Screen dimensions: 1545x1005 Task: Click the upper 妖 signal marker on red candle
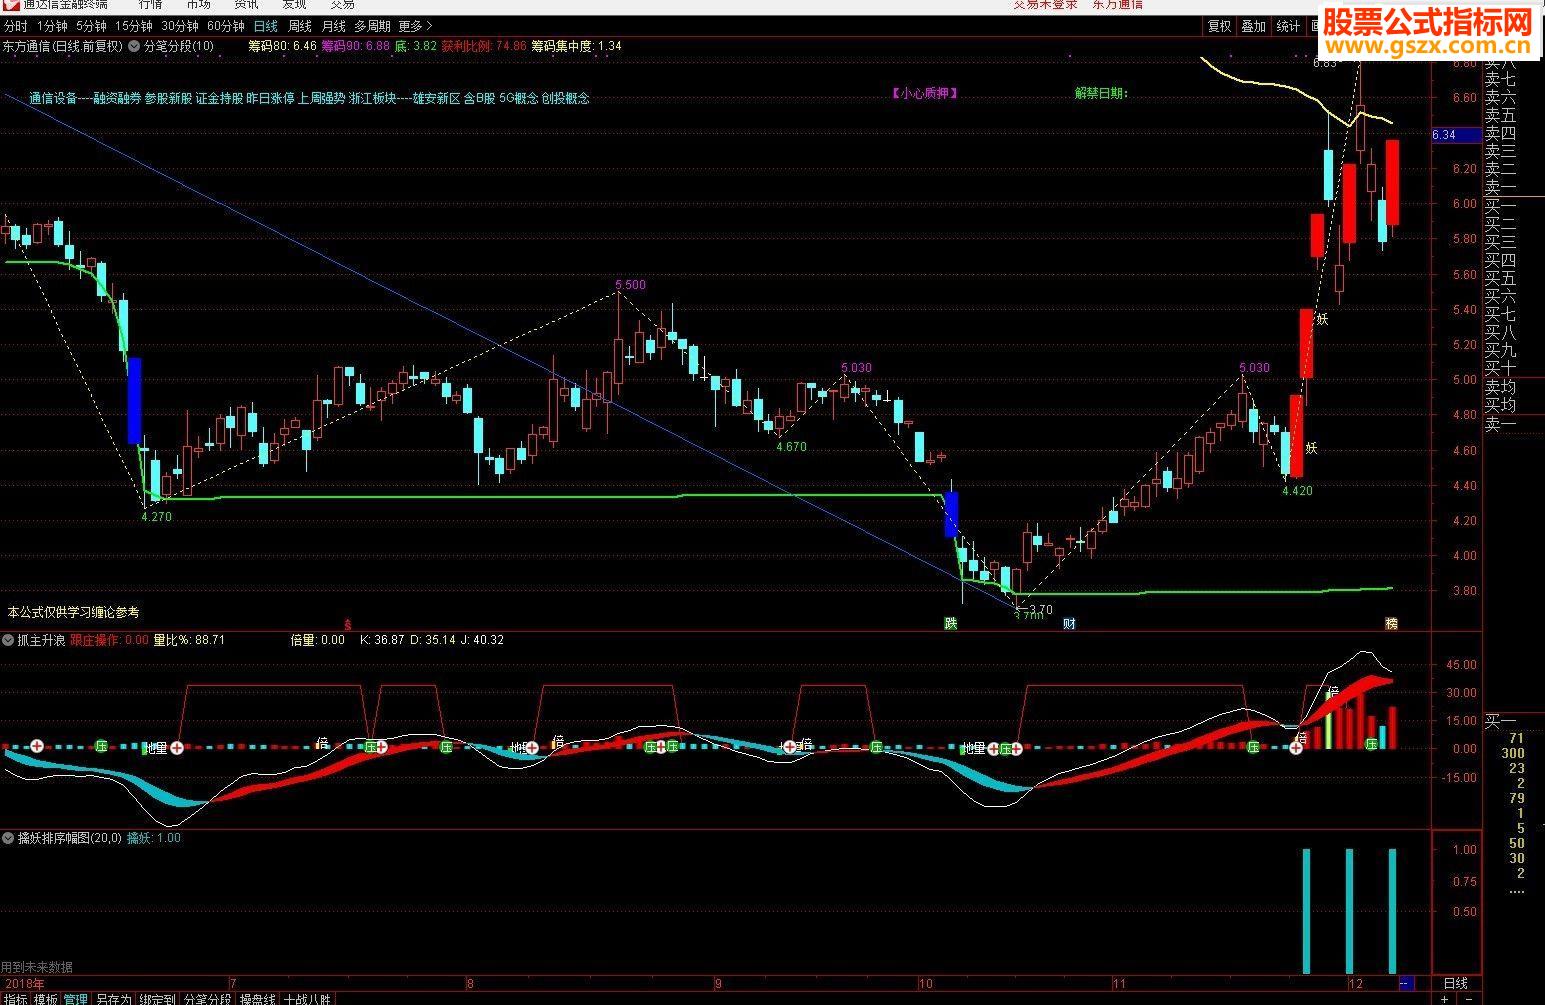pos(1321,319)
